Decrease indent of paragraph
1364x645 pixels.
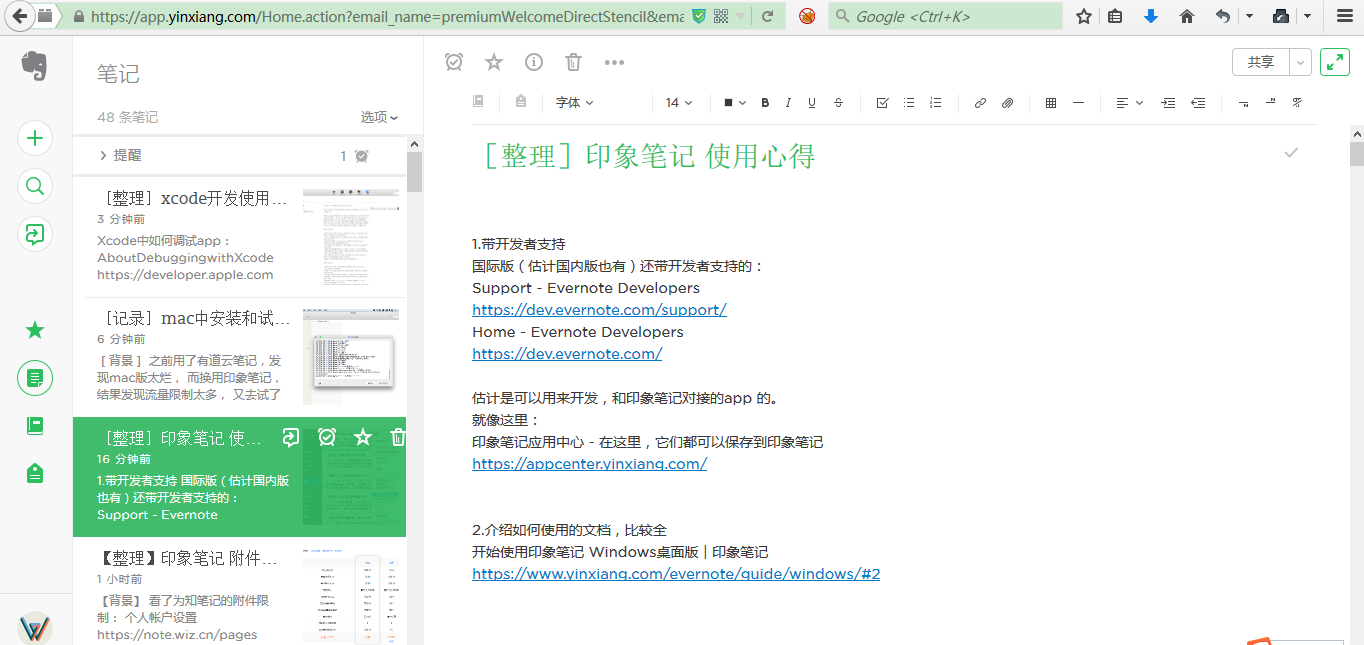[x=1198, y=103]
